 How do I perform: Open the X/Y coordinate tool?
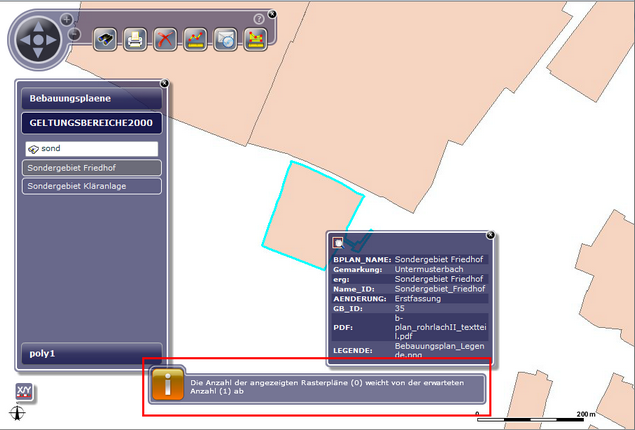[x=24, y=392]
